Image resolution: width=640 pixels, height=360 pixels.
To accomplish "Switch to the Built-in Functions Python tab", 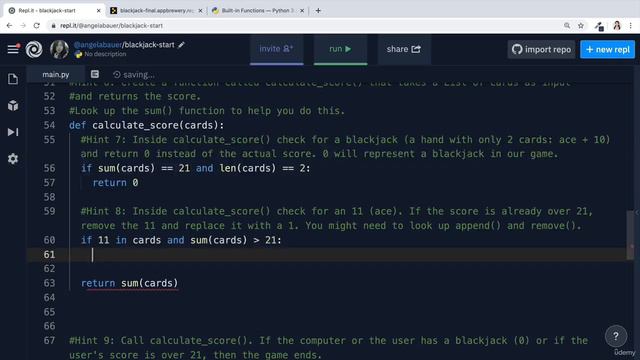I will 258,11.
